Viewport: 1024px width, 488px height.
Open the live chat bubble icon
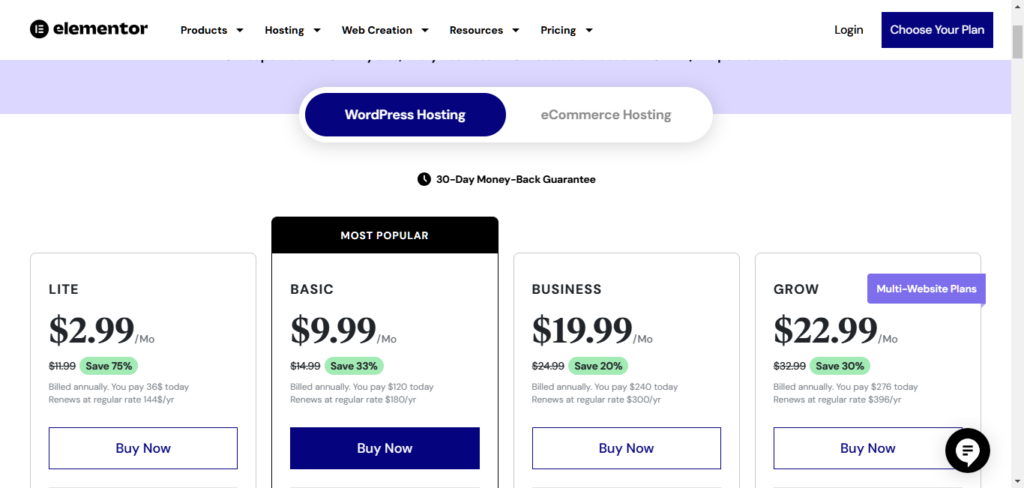tap(968, 451)
